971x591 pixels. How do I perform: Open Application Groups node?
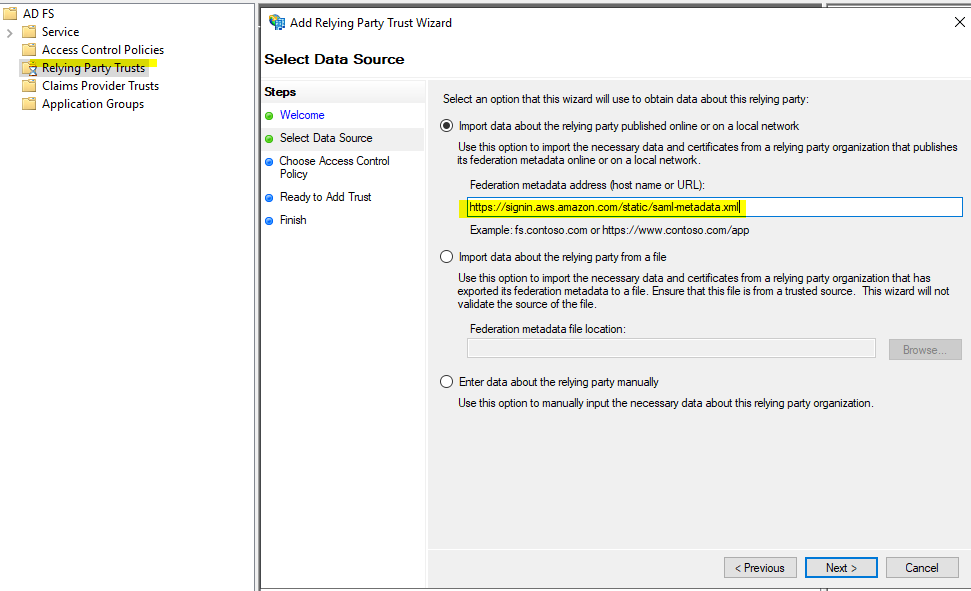93,104
